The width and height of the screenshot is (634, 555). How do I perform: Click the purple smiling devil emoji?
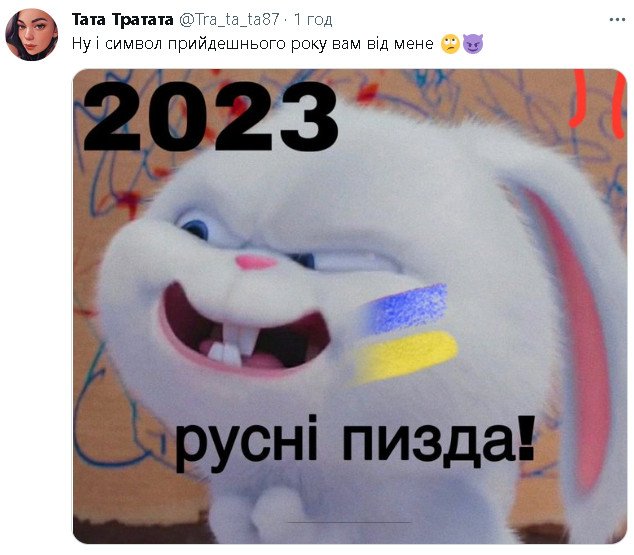pyautogui.click(x=473, y=44)
